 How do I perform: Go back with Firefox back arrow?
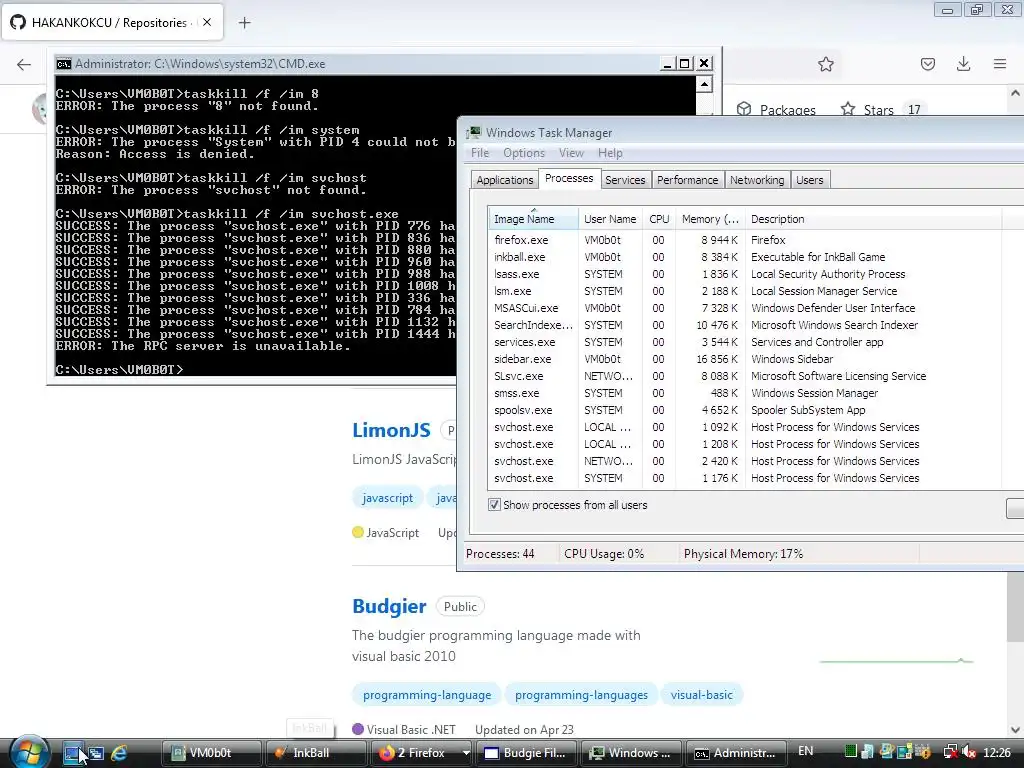[x=24, y=64]
